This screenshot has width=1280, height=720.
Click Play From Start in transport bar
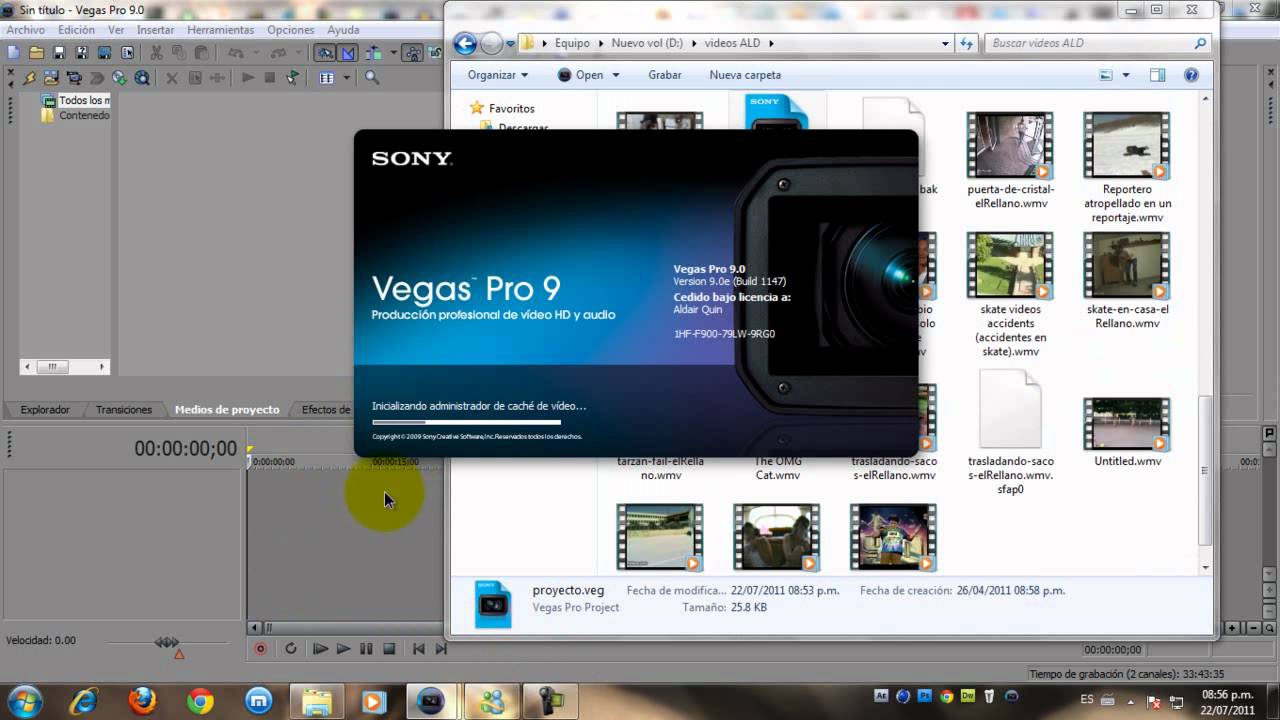pos(320,649)
